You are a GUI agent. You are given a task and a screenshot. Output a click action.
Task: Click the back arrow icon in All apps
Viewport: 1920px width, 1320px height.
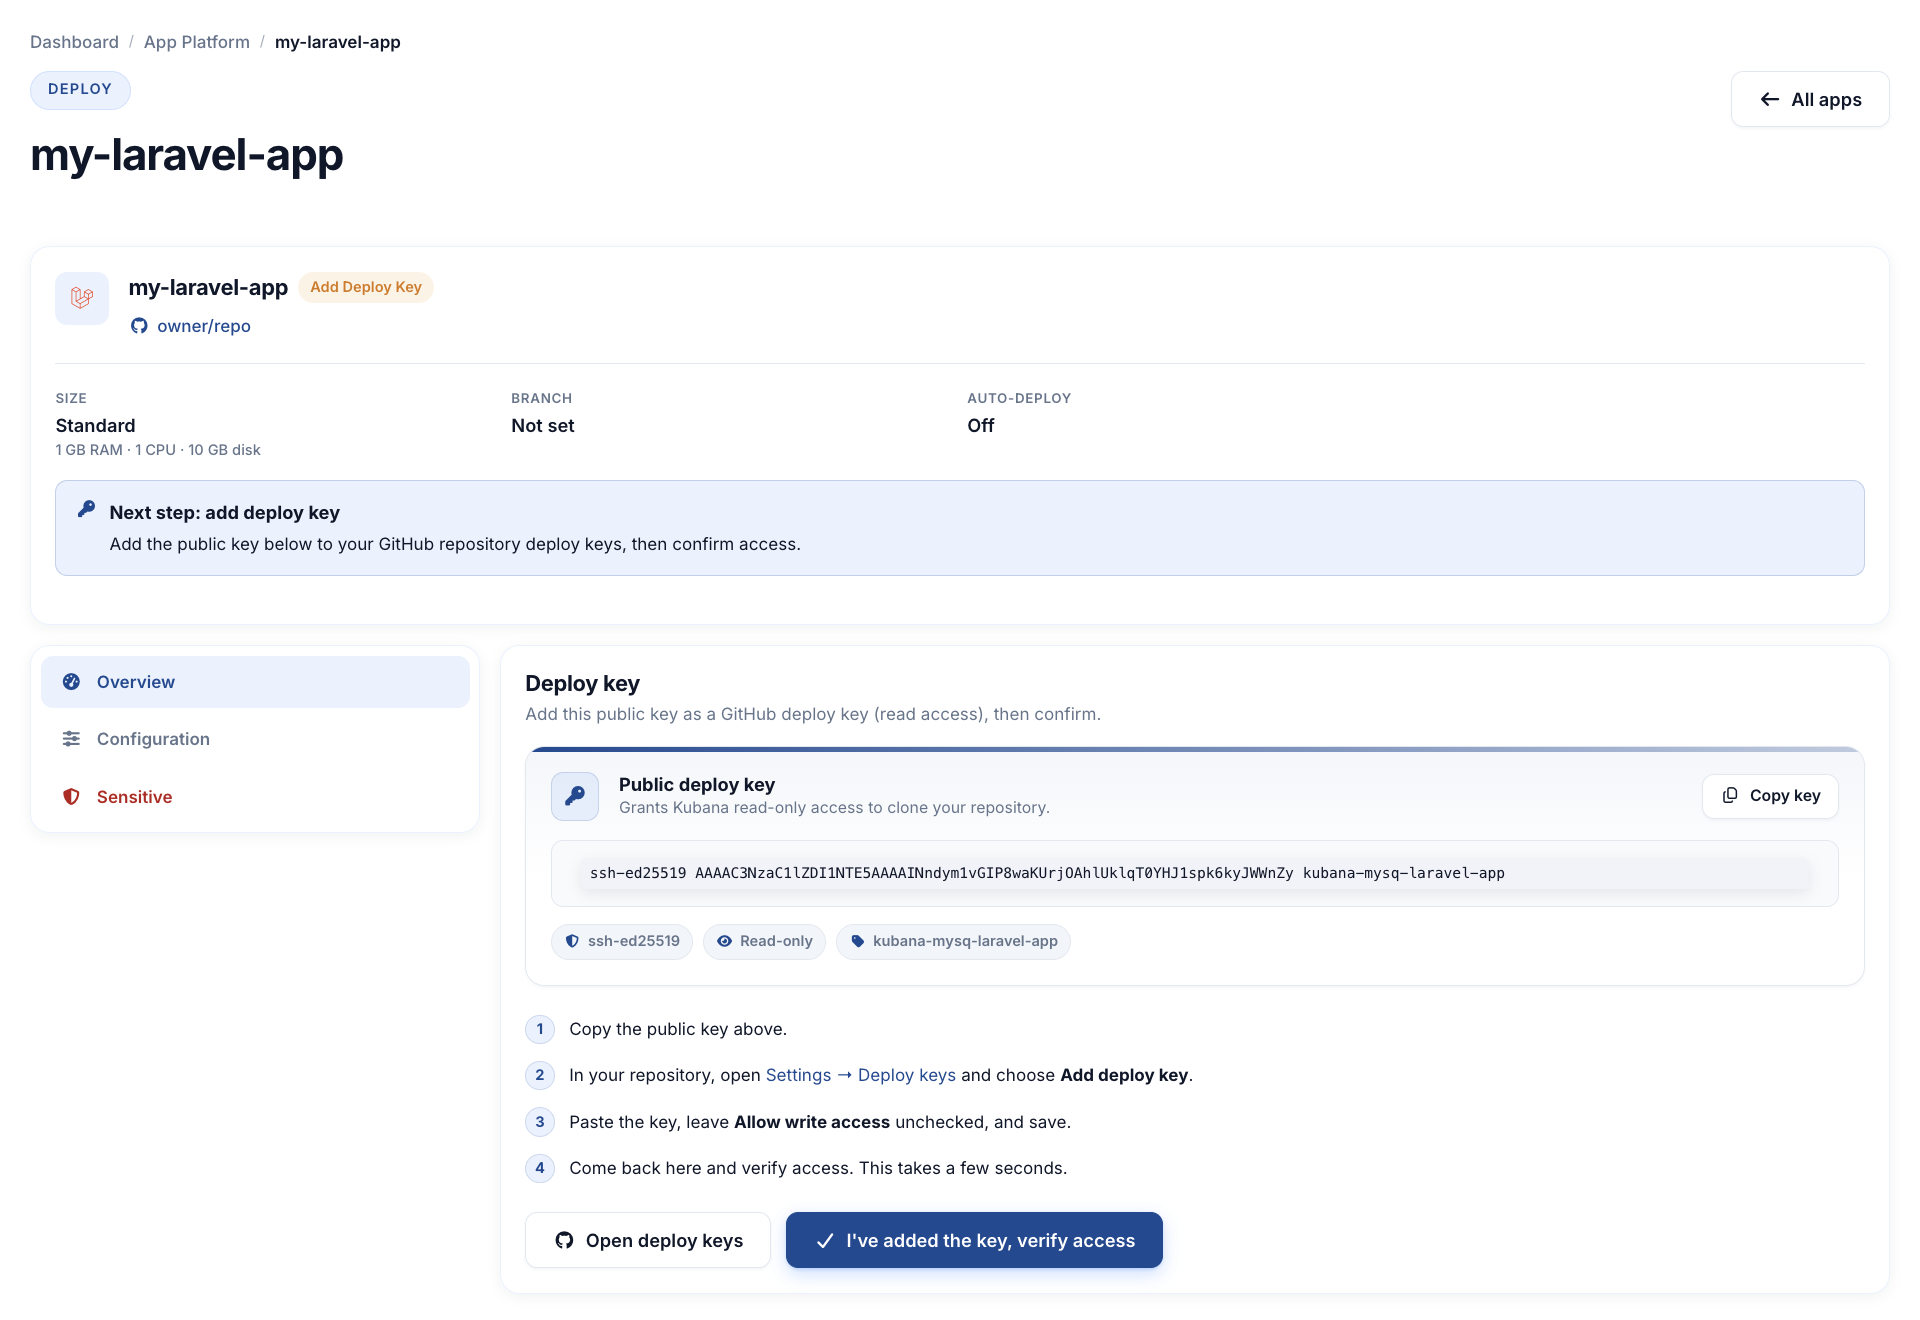click(x=1770, y=99)
